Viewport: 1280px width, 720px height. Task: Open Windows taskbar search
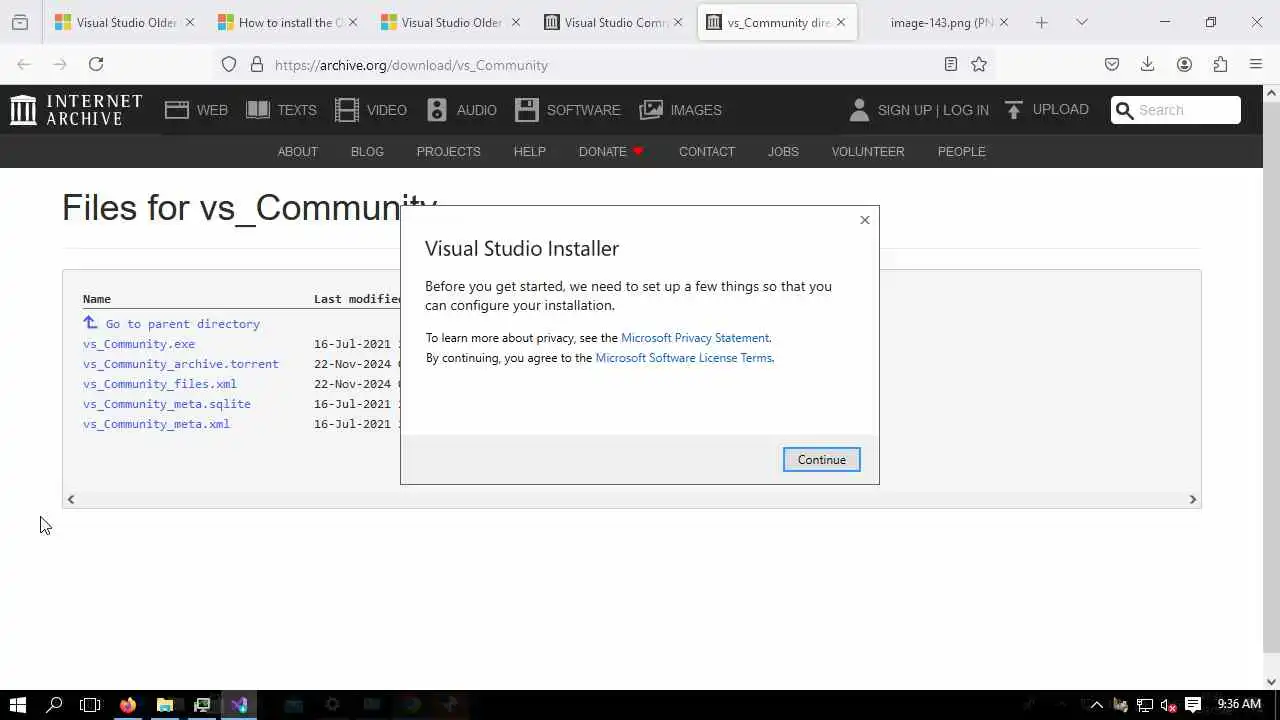(x=54, y=705)
